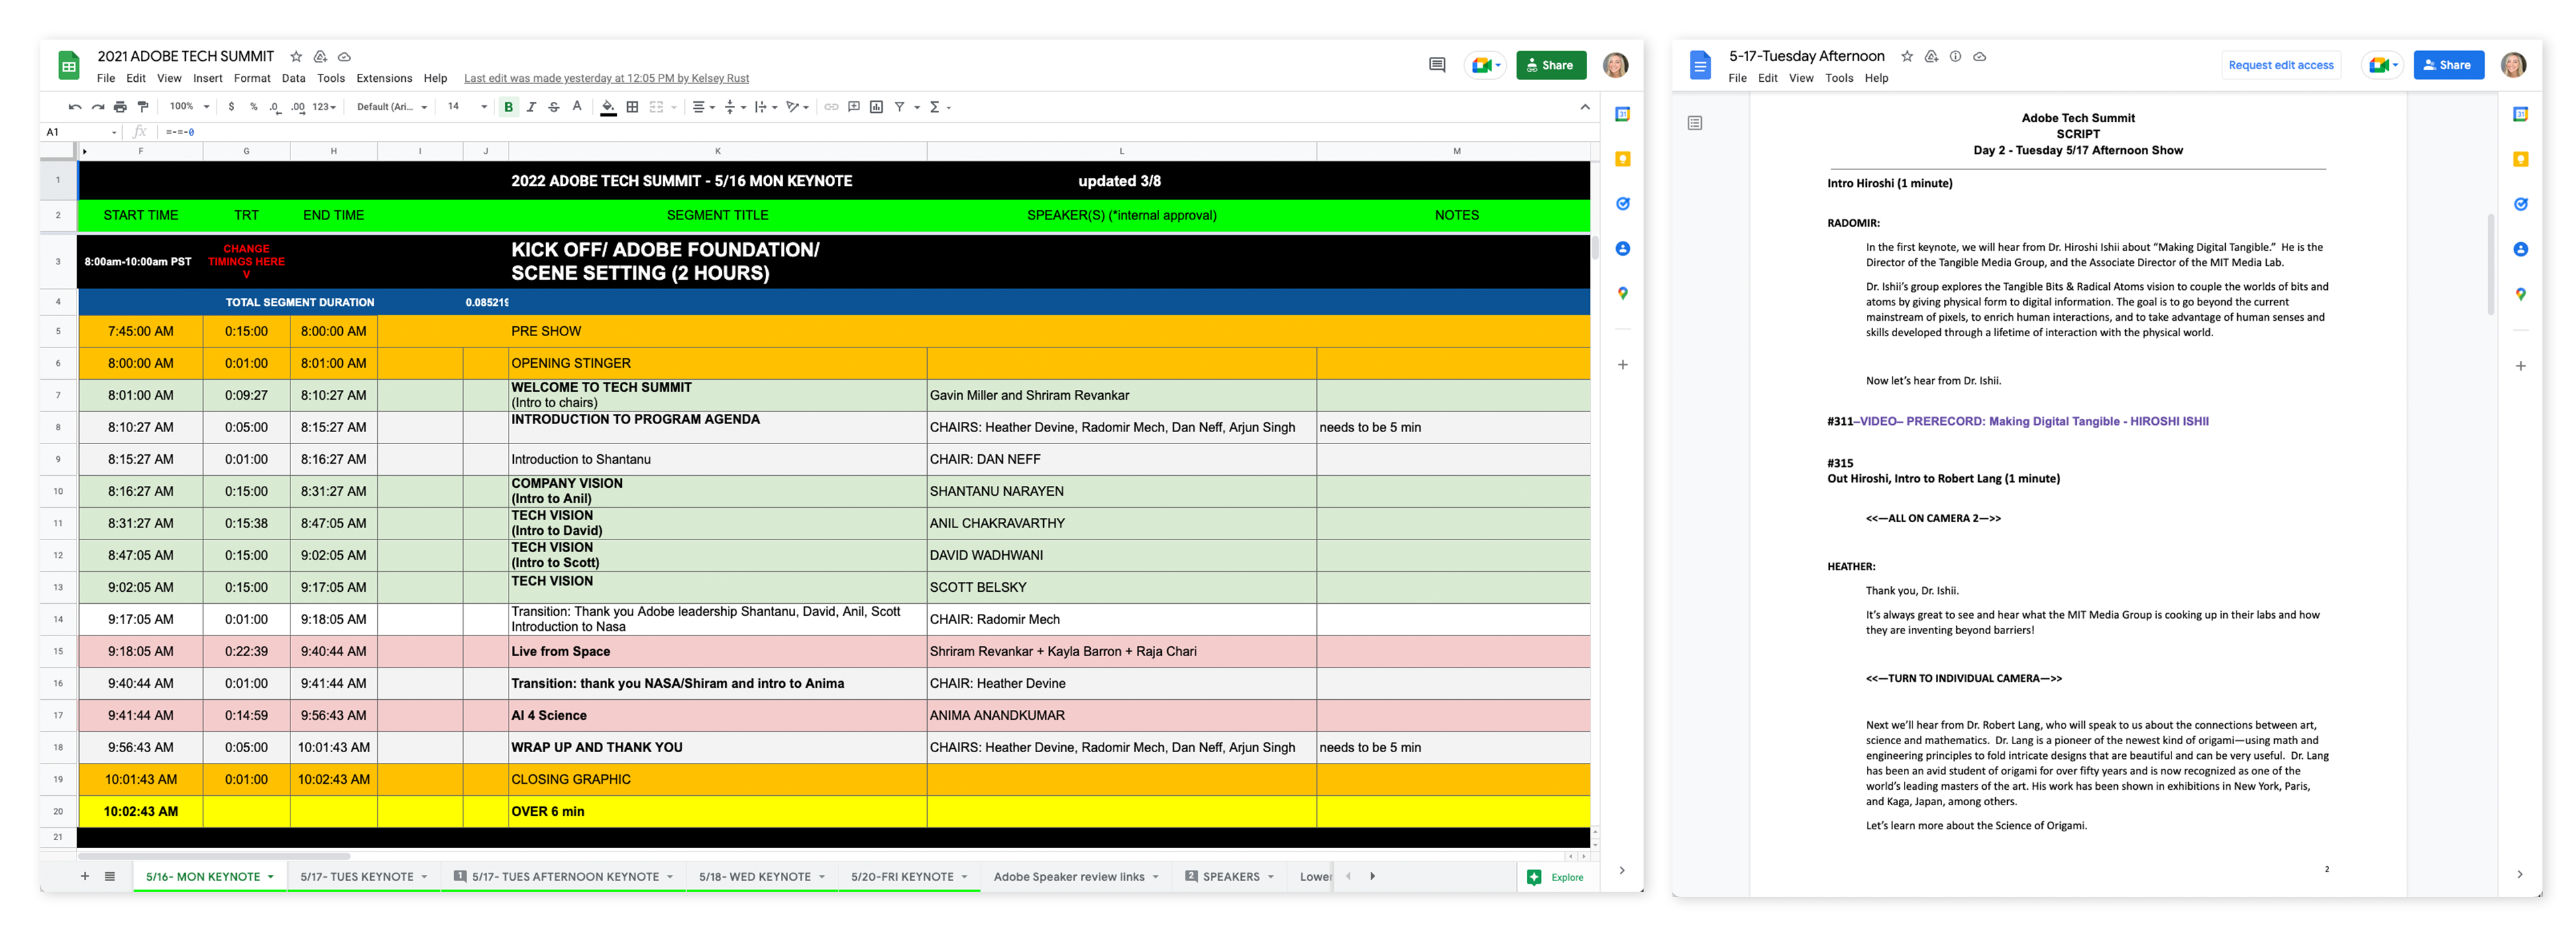Click the blue Share button in Docs

tap(2448, 65)
